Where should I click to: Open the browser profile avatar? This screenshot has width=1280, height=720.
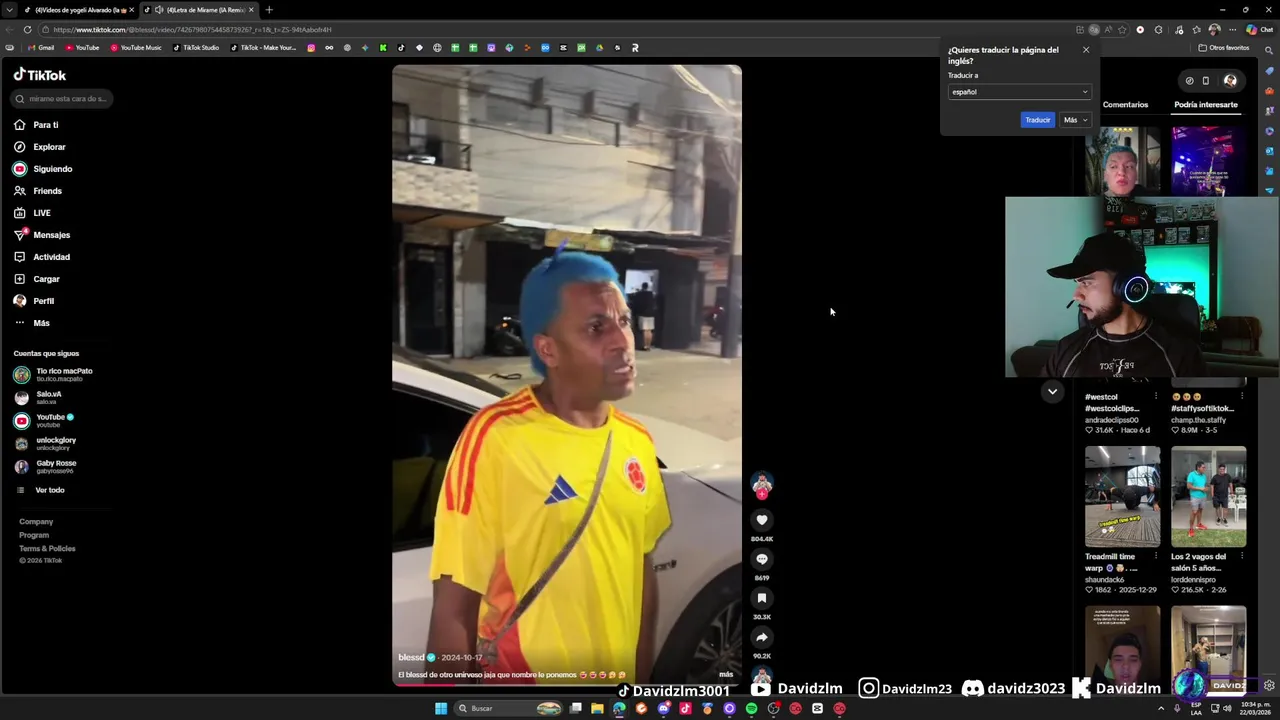[x=1214, y=30]
